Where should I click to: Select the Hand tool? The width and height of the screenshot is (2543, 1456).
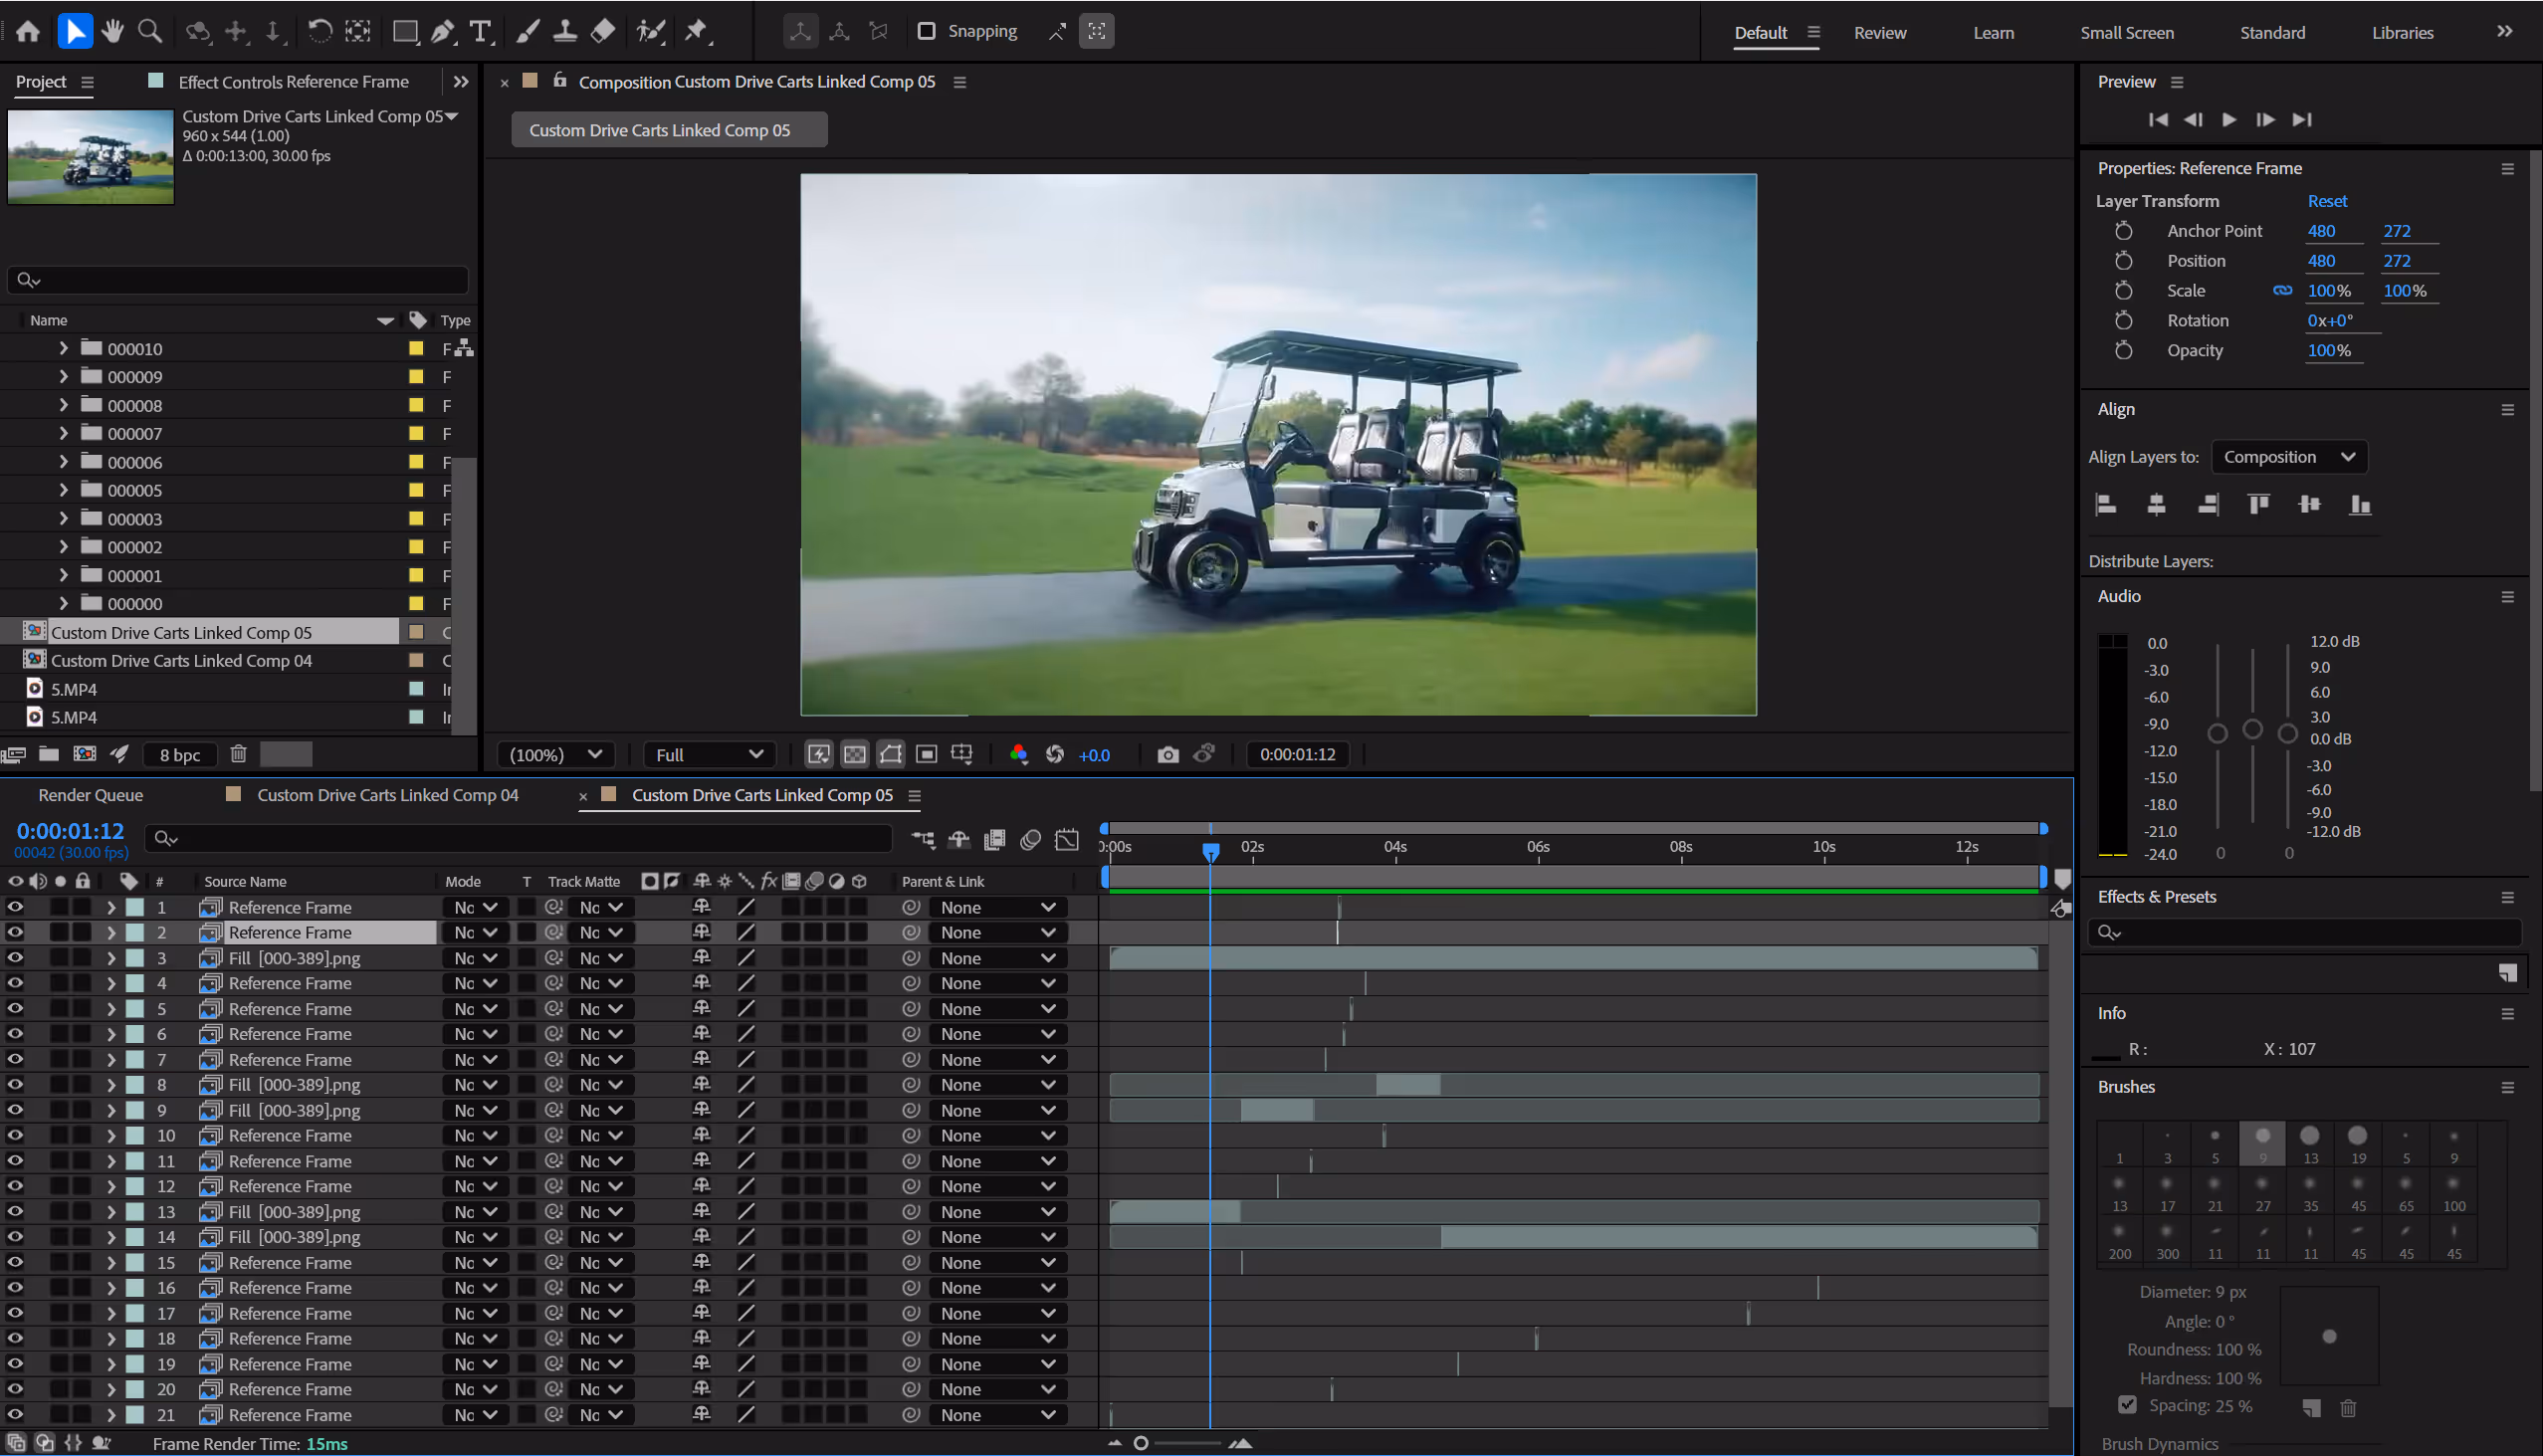click(112, 31)
